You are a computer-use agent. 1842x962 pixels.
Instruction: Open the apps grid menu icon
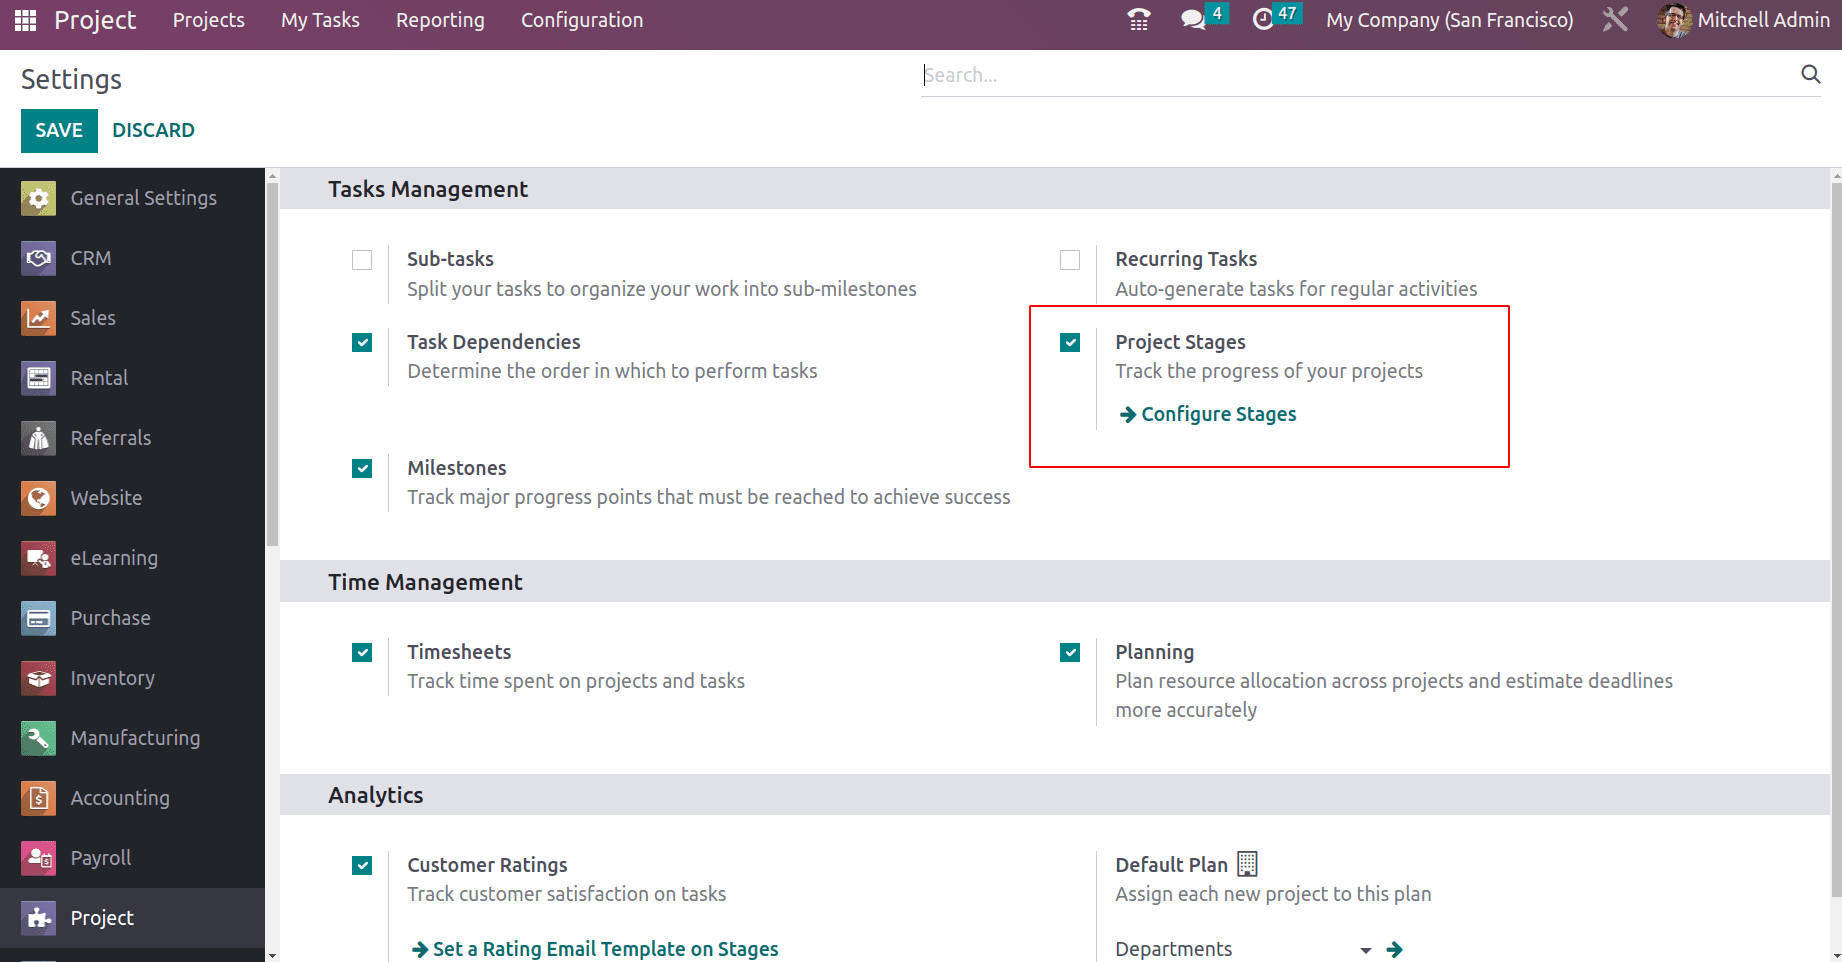point(26,20)
